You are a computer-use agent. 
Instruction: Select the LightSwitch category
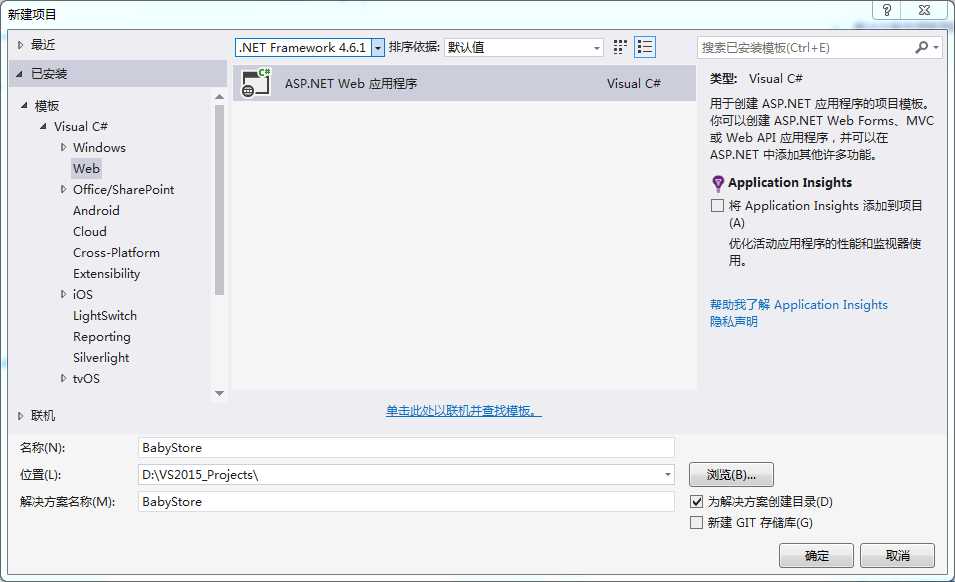(105, 315)
